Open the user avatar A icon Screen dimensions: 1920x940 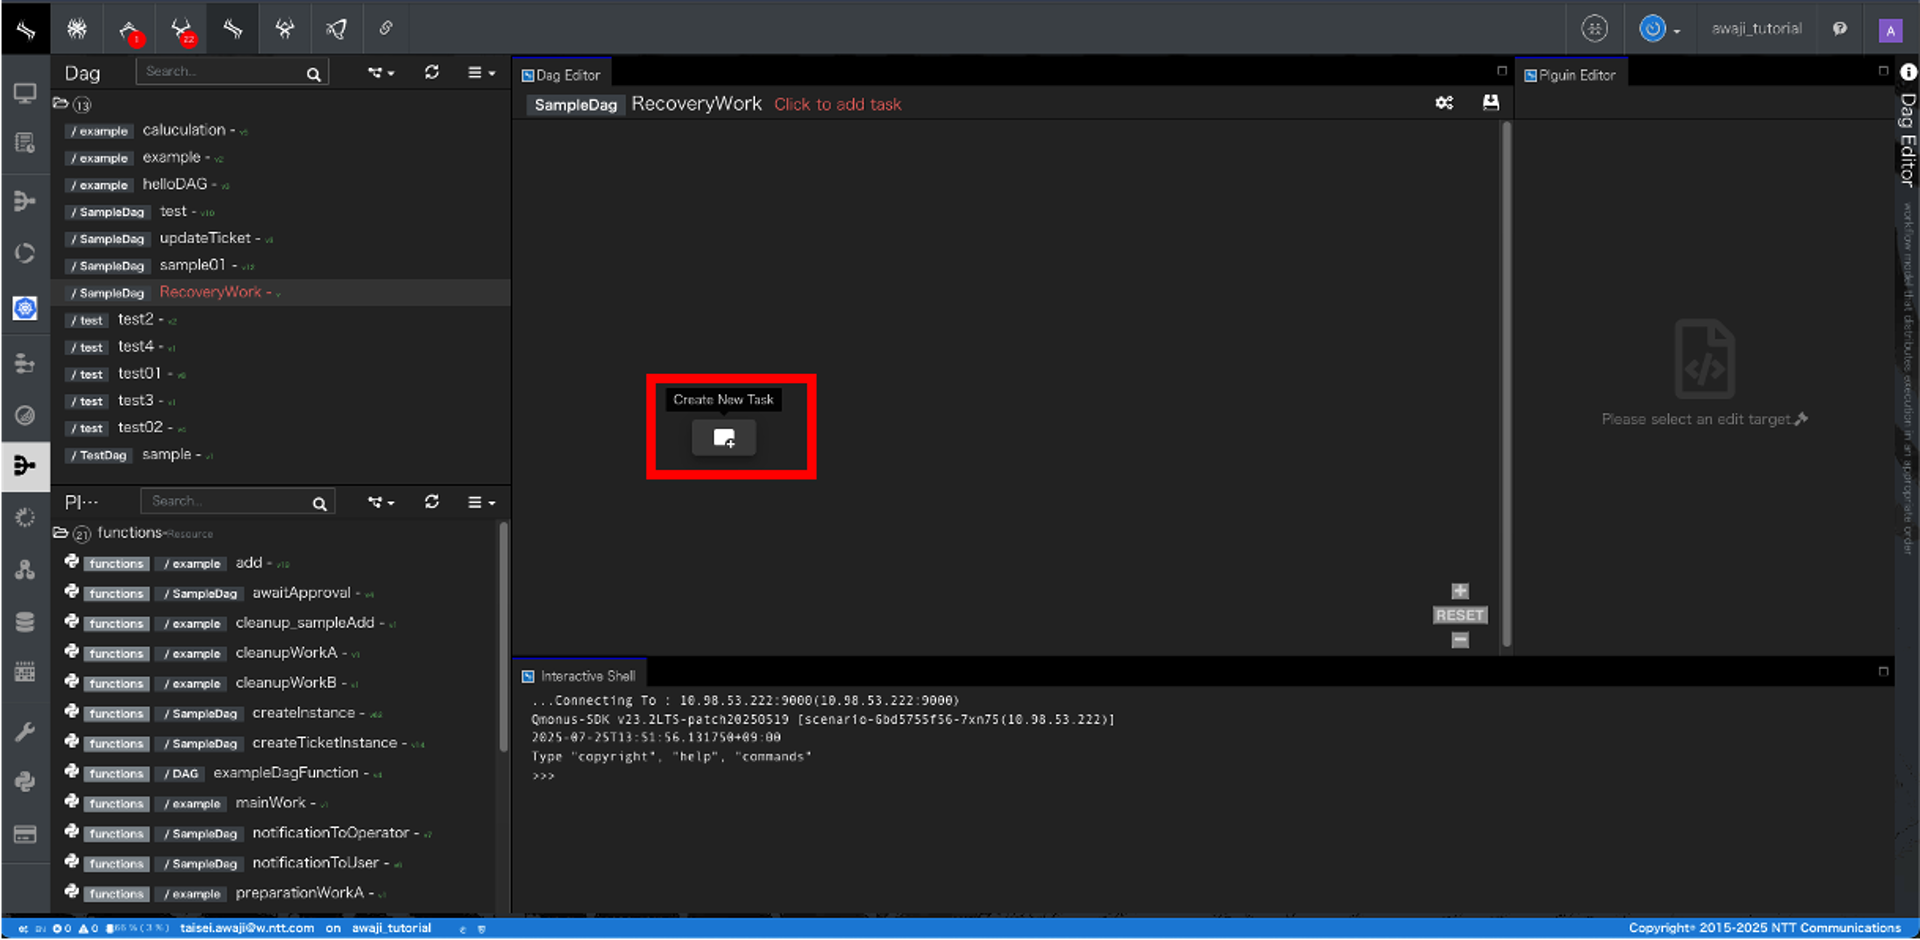(x=1890, y=30)
